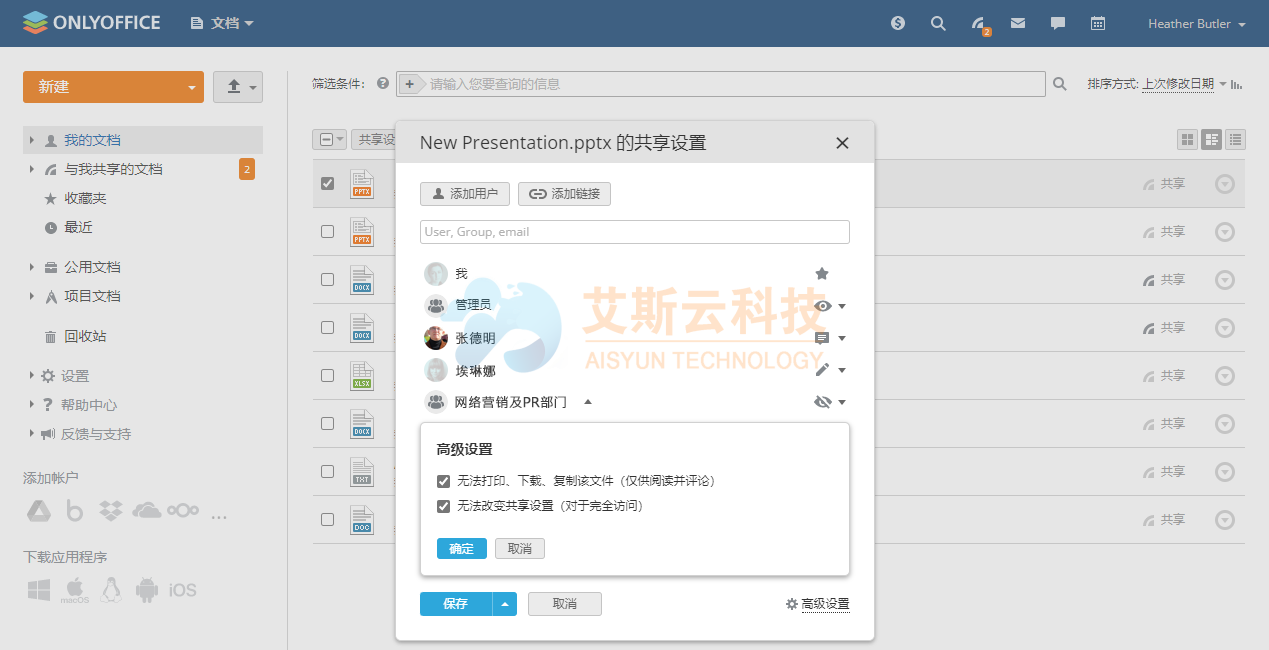Image resolution: width=1269 pixels, height=650 pixels.
Task: Click the 添加用户 button
Action: pyautogui.click(x=465, y=194)
